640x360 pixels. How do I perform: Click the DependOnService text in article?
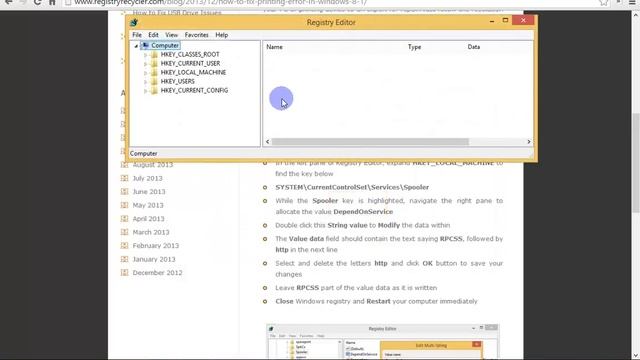click(363, 212)
